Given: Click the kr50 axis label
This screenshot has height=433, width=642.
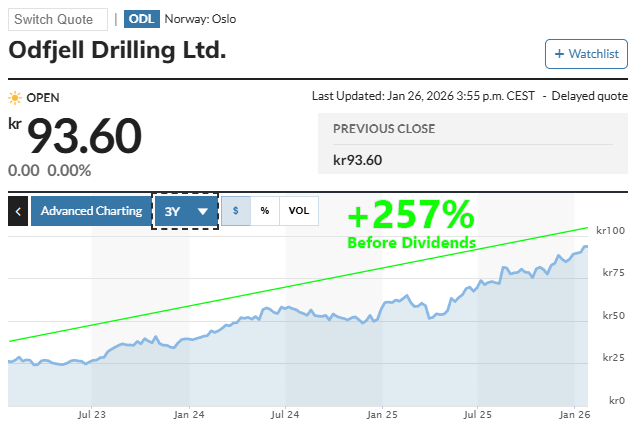Looking at the screenshot, I should tap(614, 316).
